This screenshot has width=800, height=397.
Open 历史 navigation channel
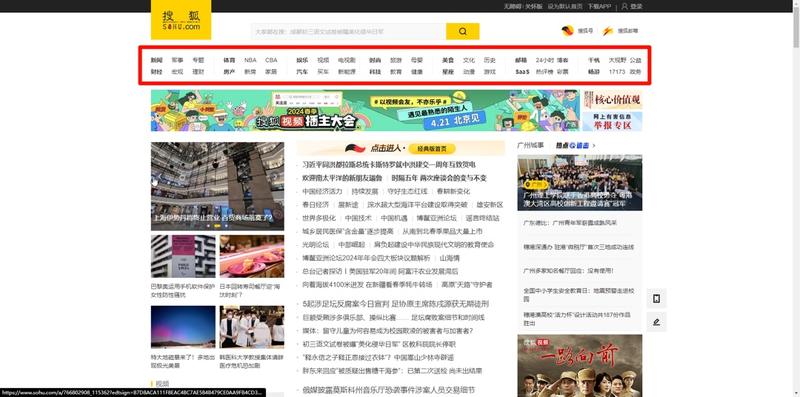pos(489,60)
